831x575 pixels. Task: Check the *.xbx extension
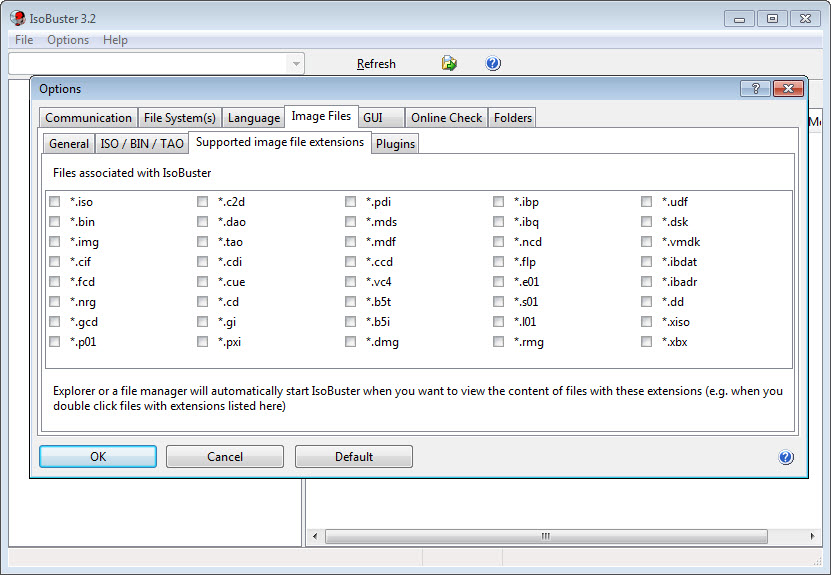click(x=647, y=342)
